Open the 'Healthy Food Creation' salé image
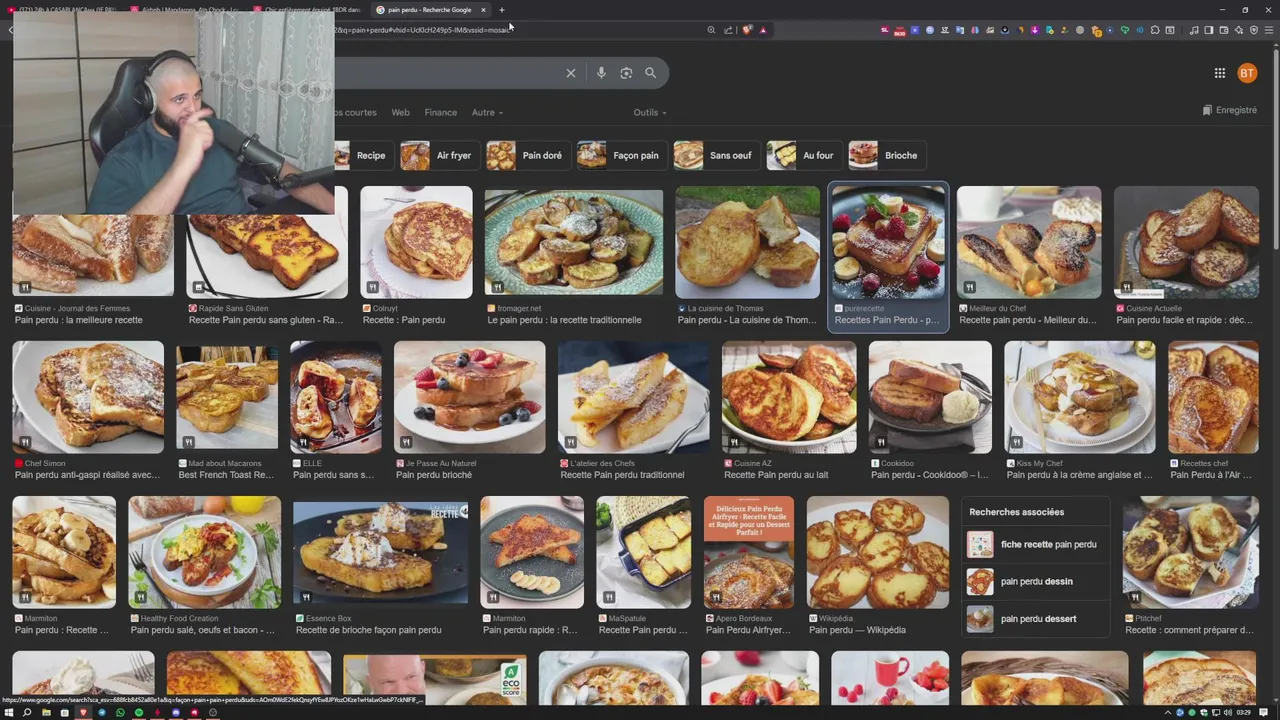1280x720 pixels. coord(204,552)
